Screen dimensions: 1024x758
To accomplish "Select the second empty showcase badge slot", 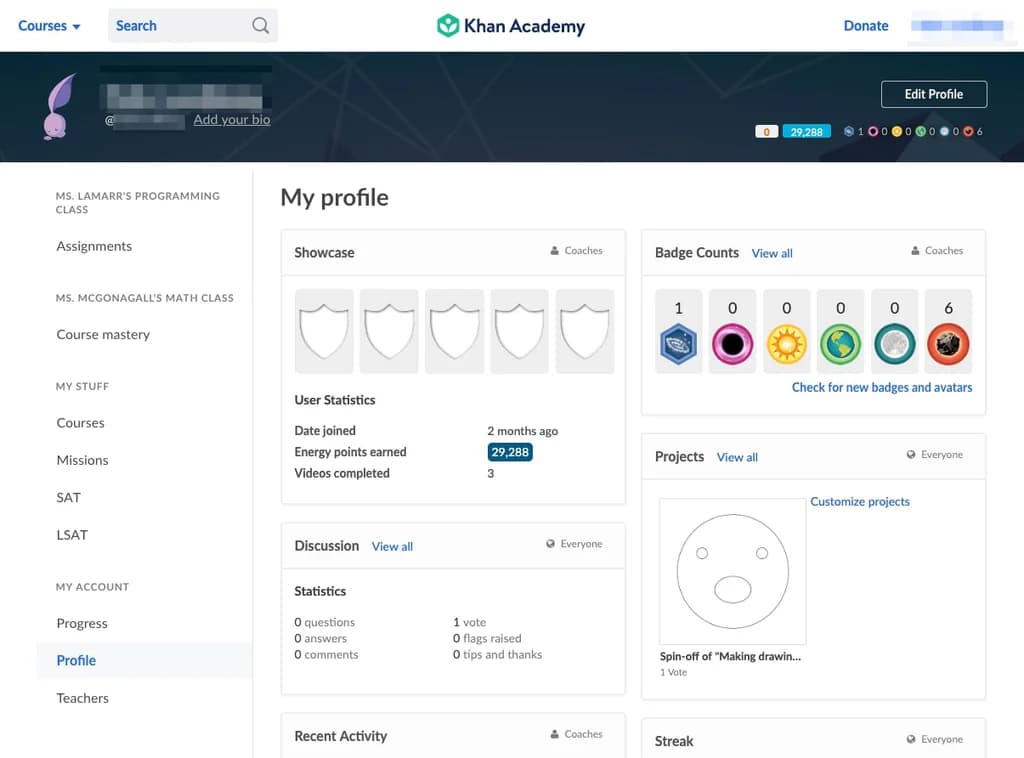I will coord(389,332).
